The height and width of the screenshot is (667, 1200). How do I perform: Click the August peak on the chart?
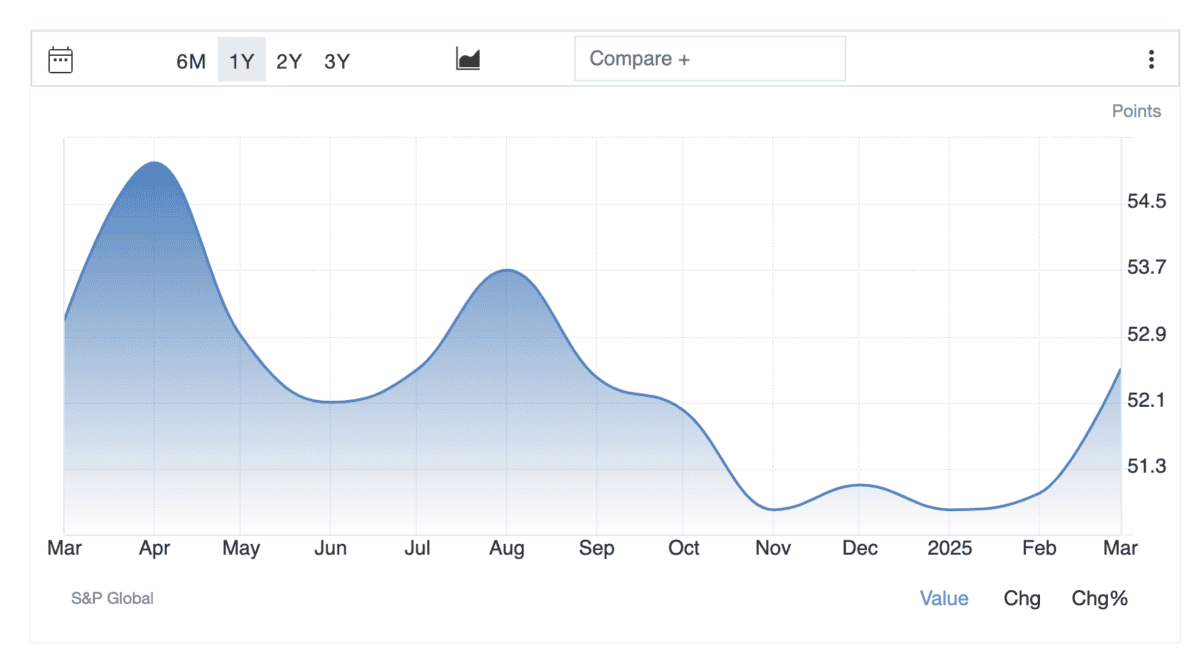point(508,271)
